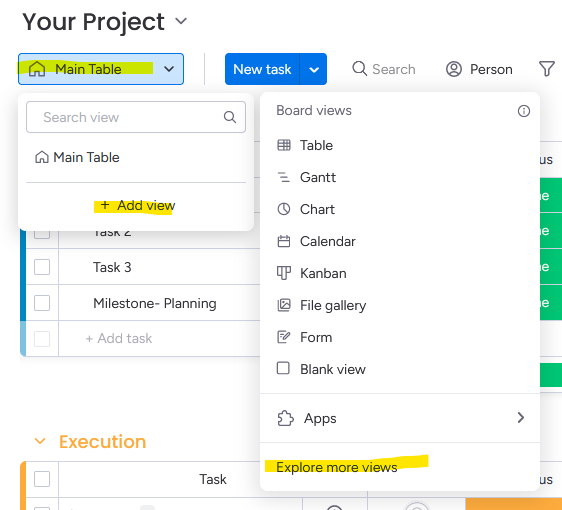Click the Chart pie icon
The image size is (562, 510).
click(x=284, y=209)
